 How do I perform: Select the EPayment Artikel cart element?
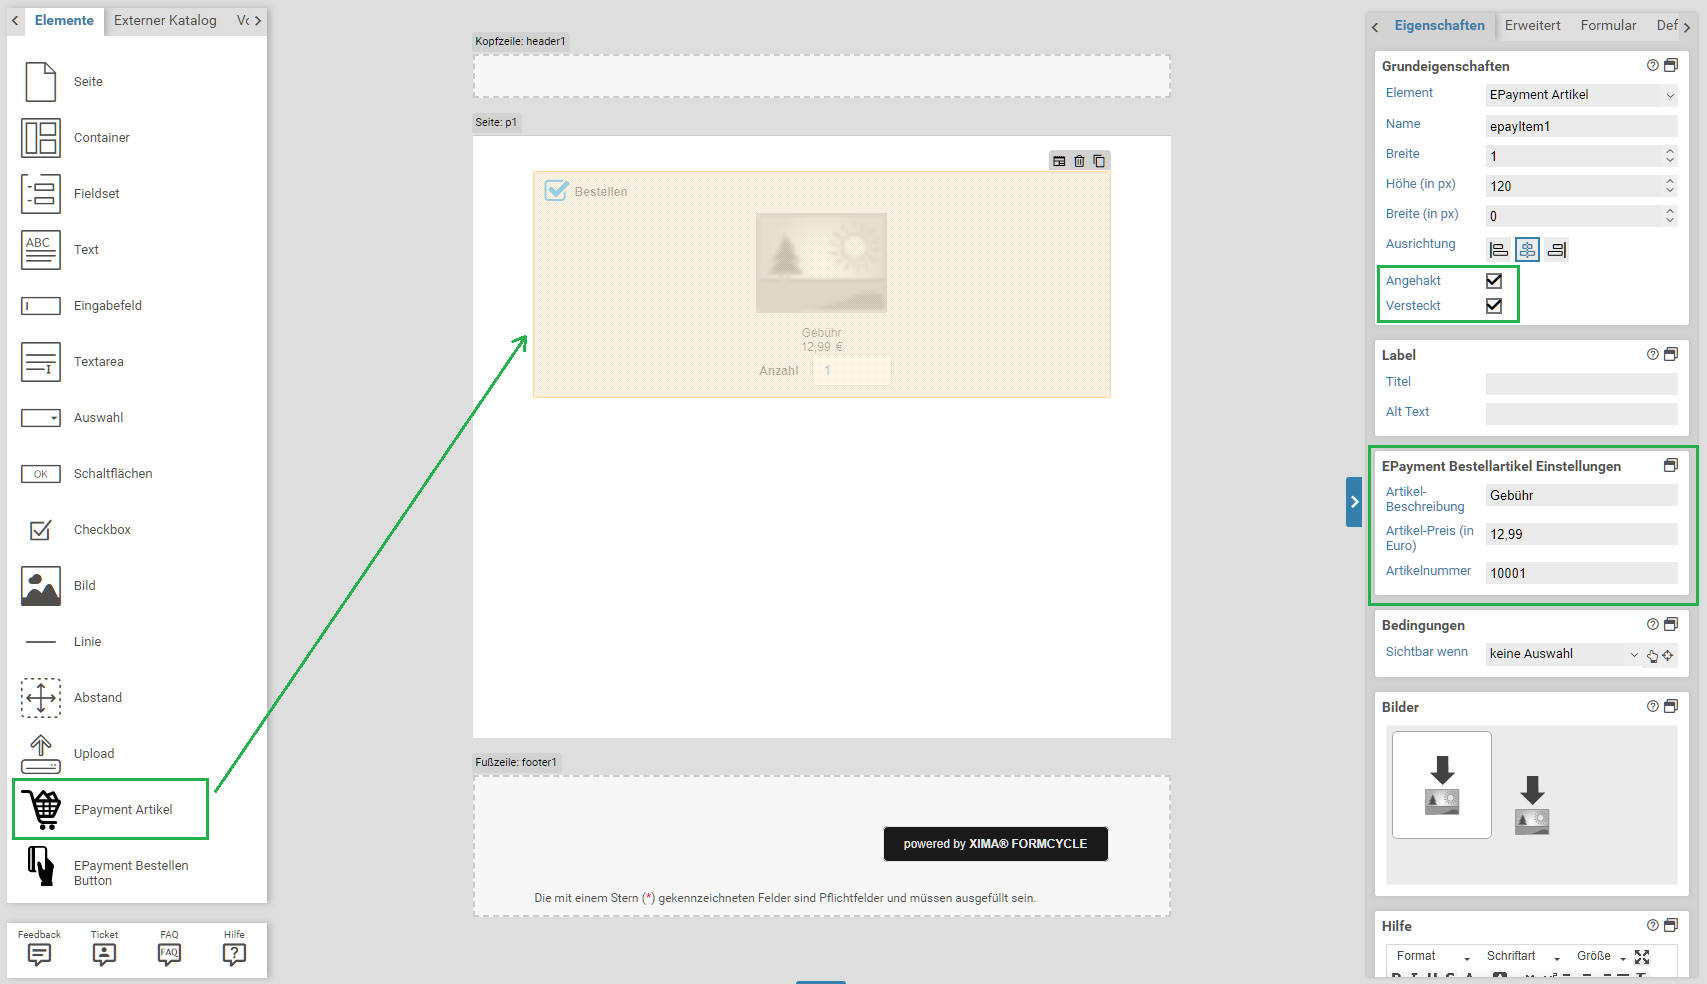(x=109, y=809)
